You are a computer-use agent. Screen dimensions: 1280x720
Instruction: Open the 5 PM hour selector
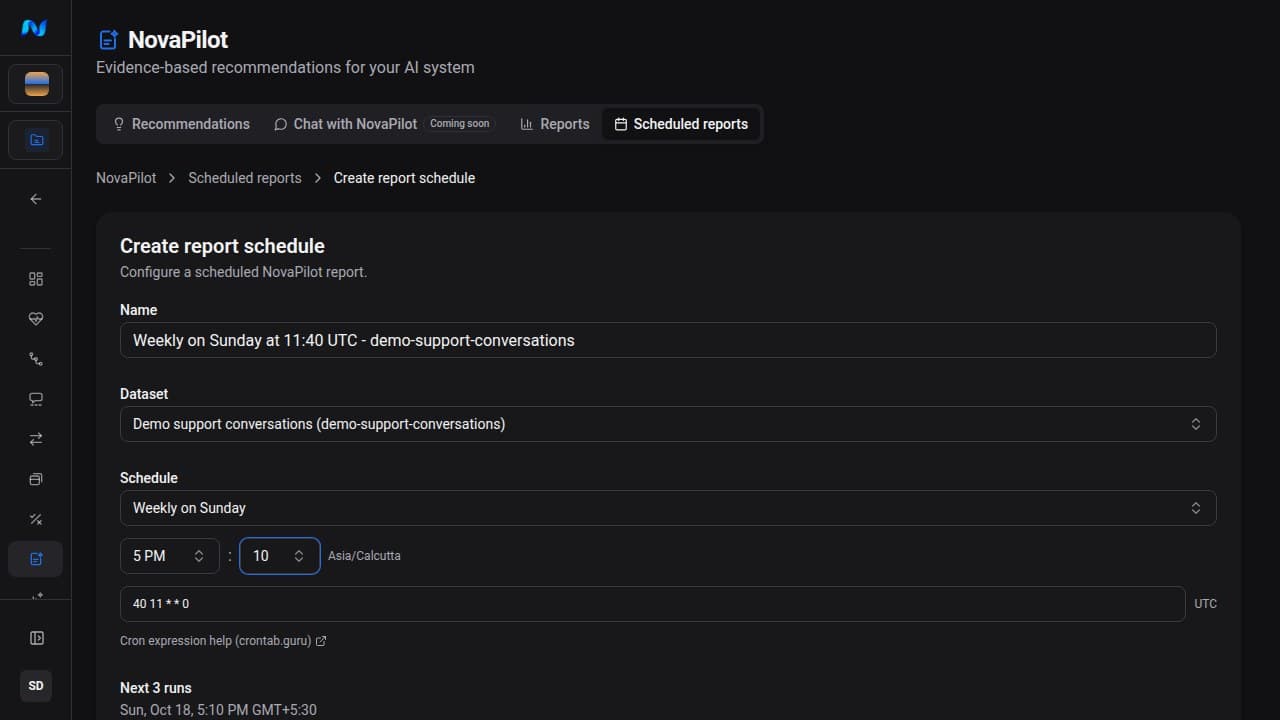tap(170, 556)
